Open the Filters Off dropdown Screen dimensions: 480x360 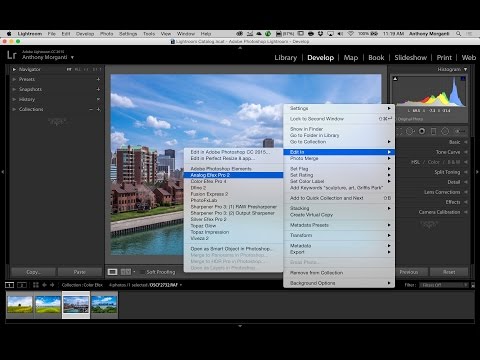click(x=443, y=285)
